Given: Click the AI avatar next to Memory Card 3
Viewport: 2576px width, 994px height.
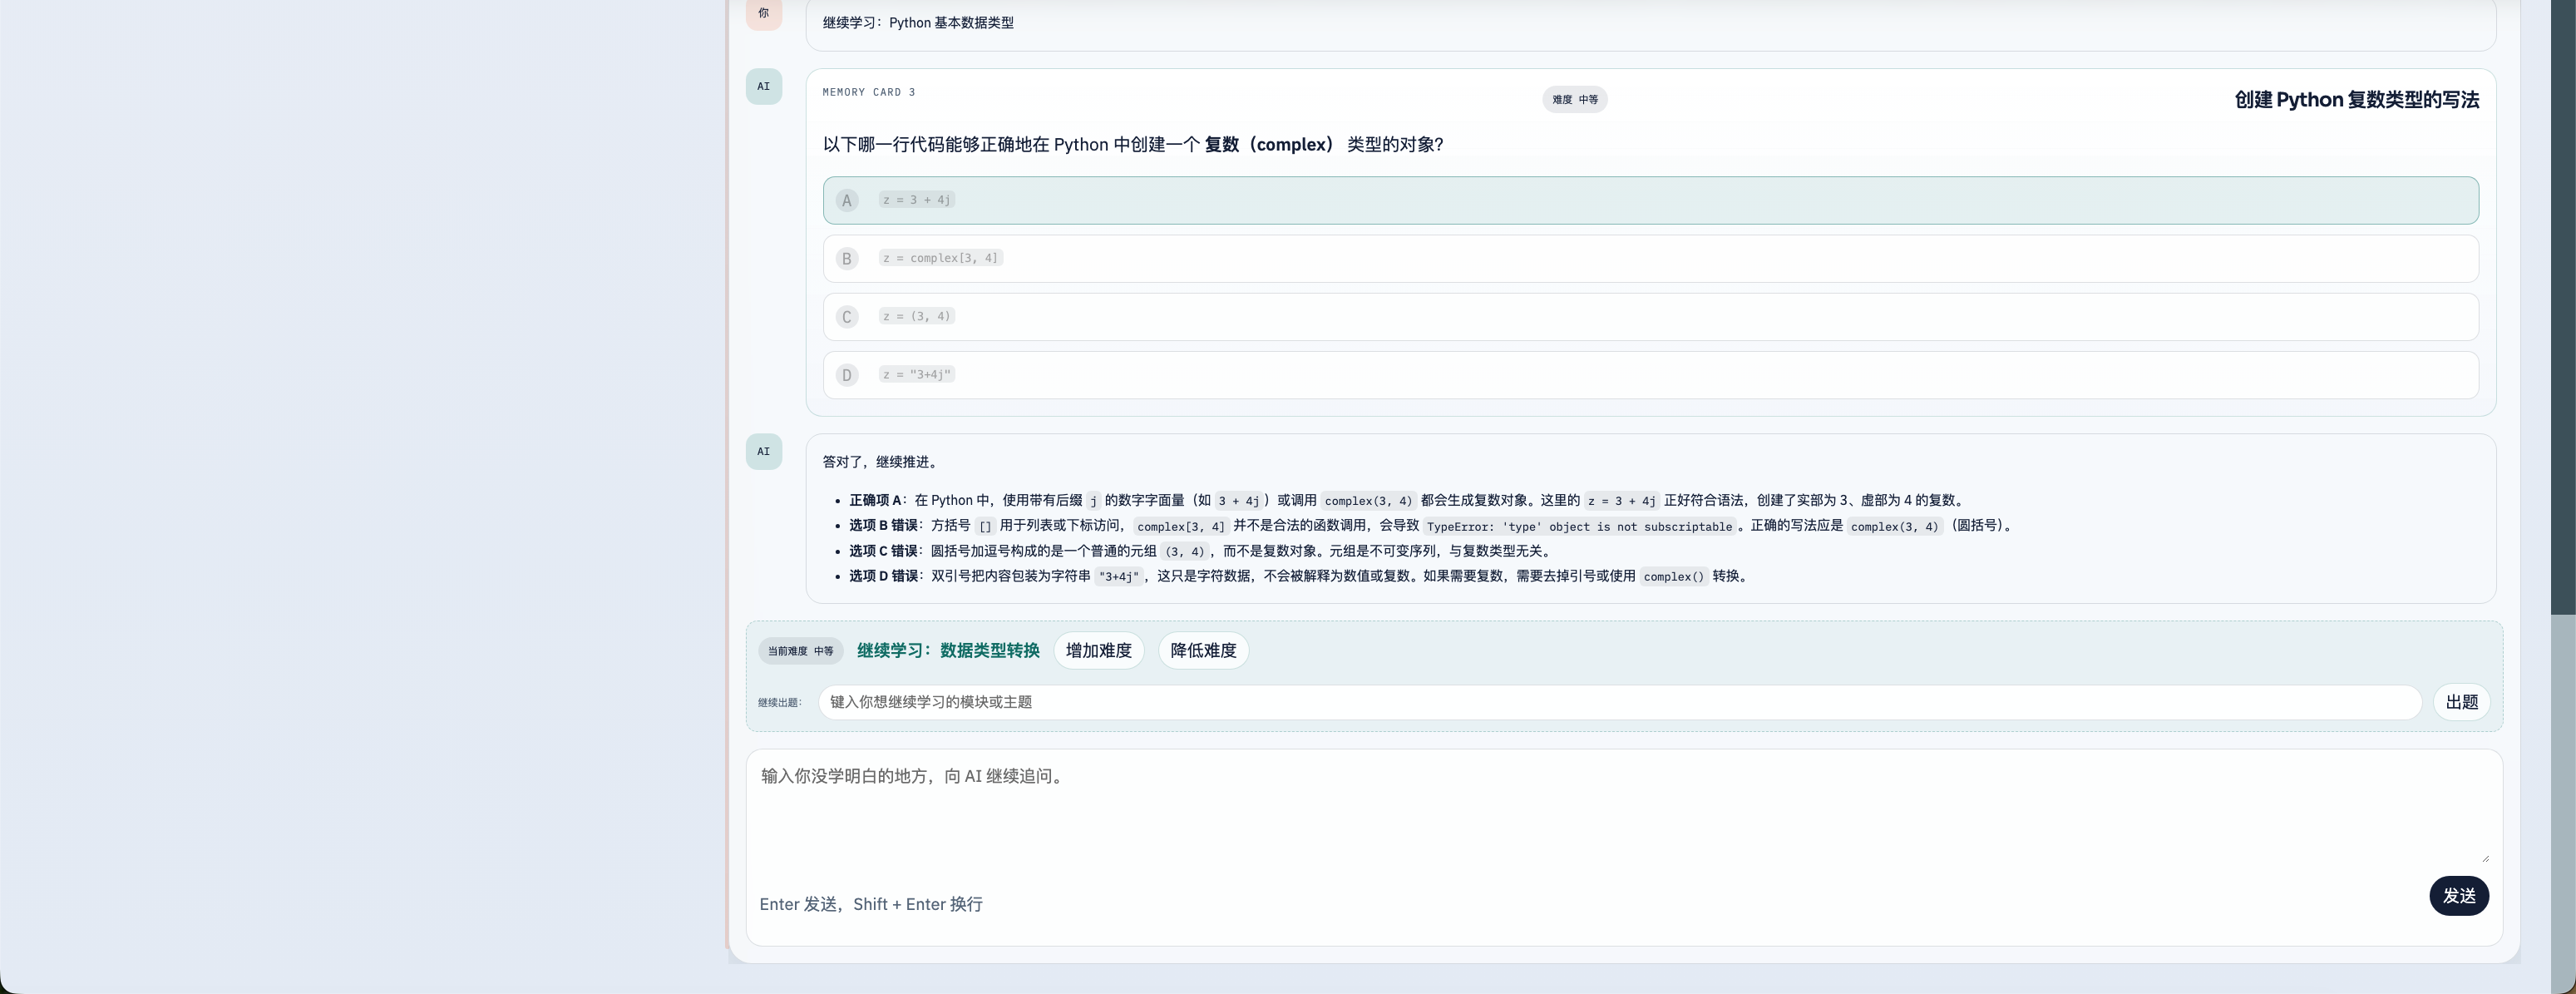Looking at the screenshot, I should tap(763, 87).
